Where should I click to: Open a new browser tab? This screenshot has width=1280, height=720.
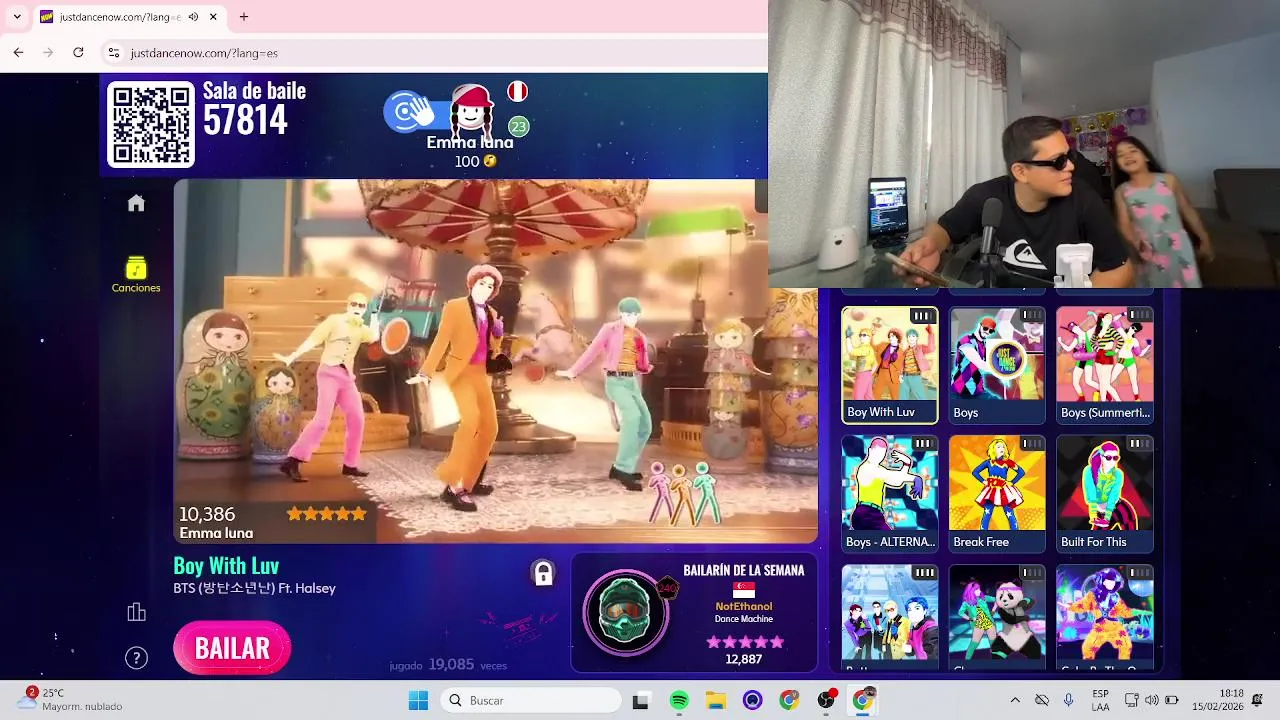(x=244, y=17)
